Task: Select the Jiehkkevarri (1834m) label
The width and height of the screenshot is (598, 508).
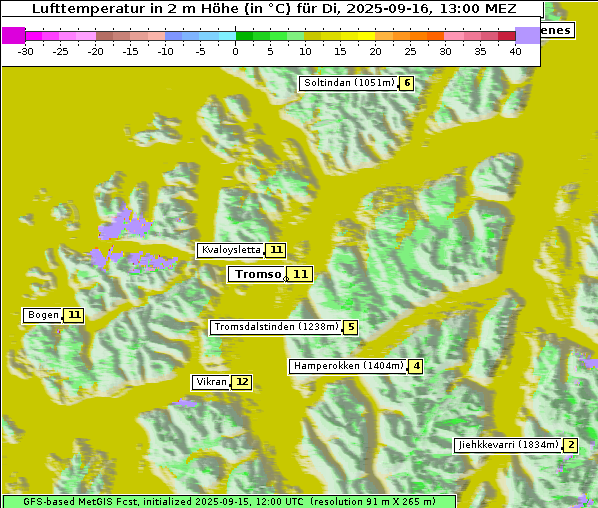Action: point(508,445)
